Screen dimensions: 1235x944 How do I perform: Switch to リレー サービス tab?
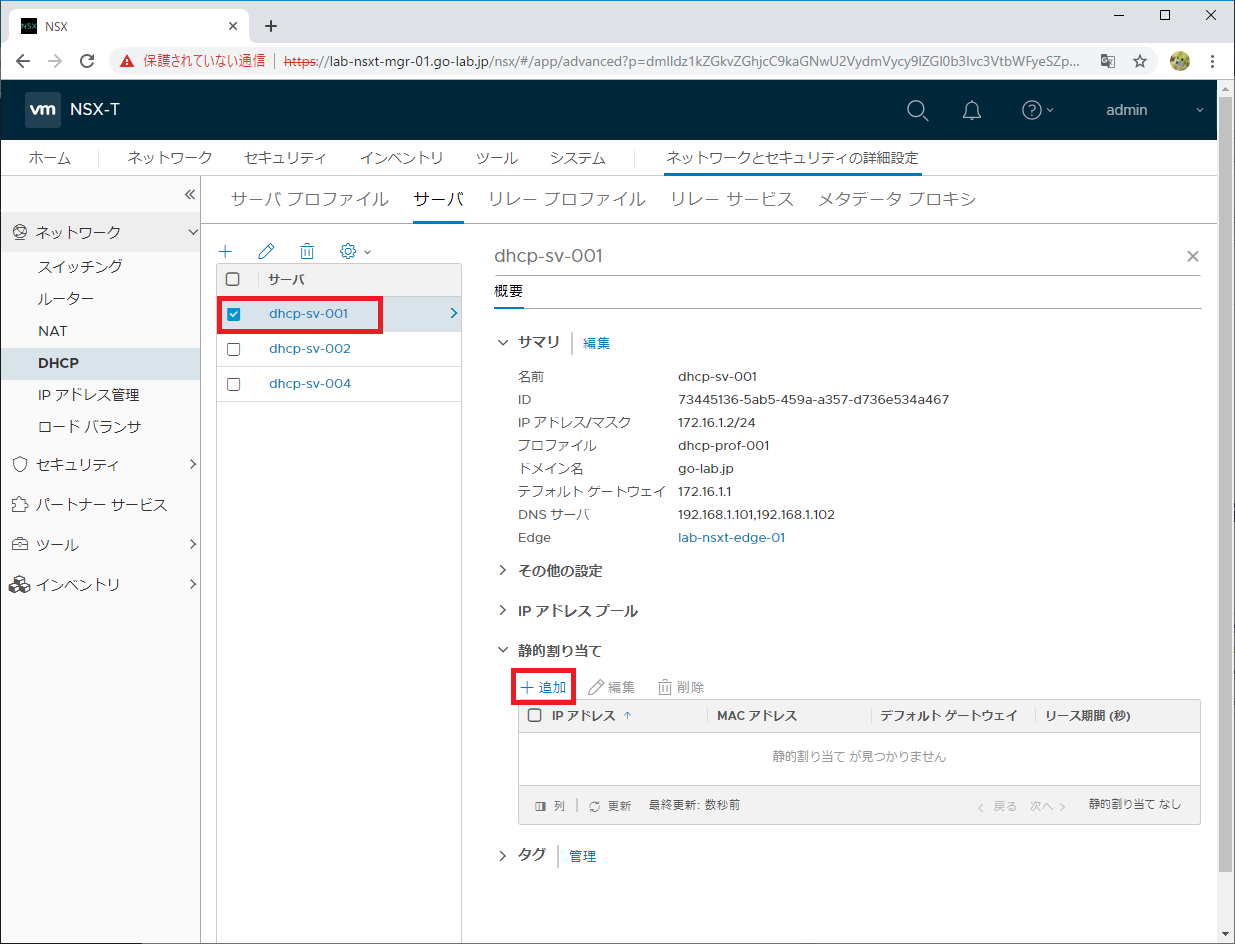pos(732,199)
